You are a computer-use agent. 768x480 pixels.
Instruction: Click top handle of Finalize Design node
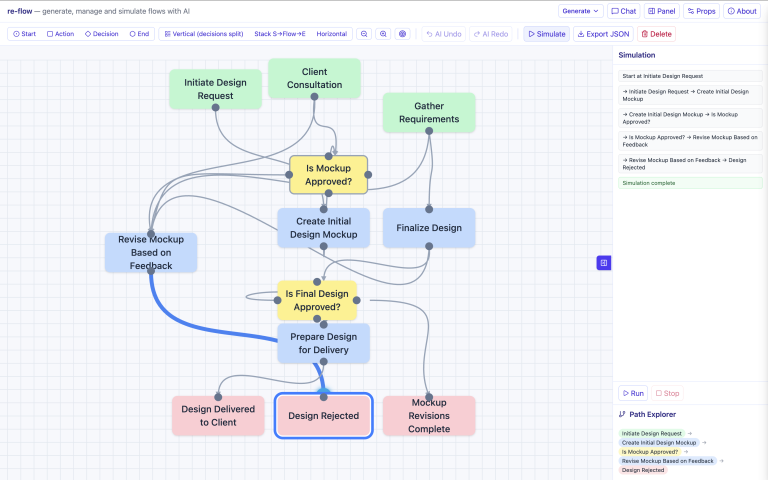coord(429,209)
